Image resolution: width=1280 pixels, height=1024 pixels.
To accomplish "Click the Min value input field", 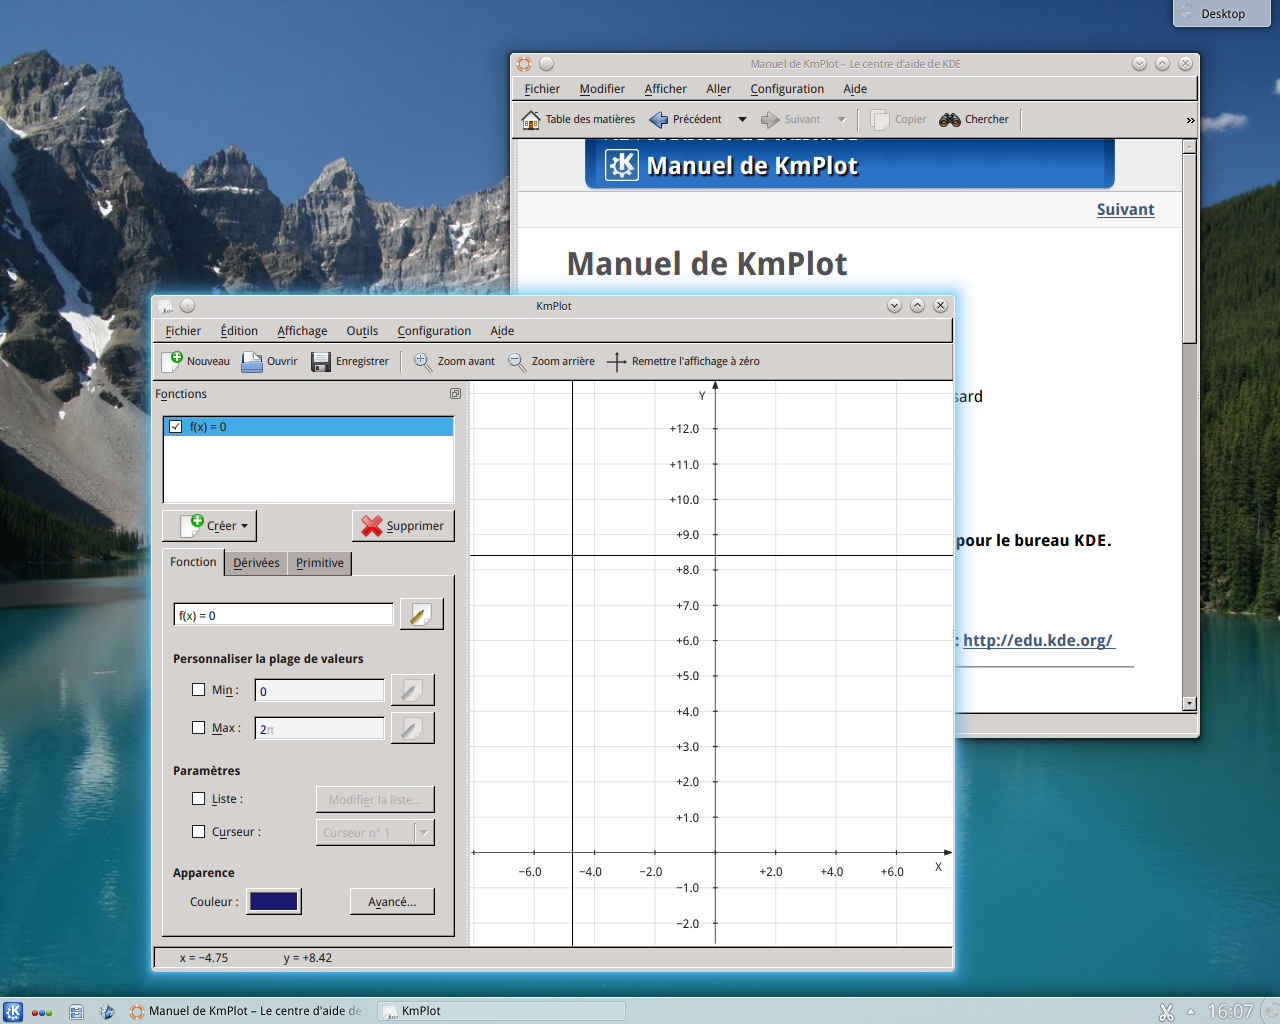I will click(320, 691).
